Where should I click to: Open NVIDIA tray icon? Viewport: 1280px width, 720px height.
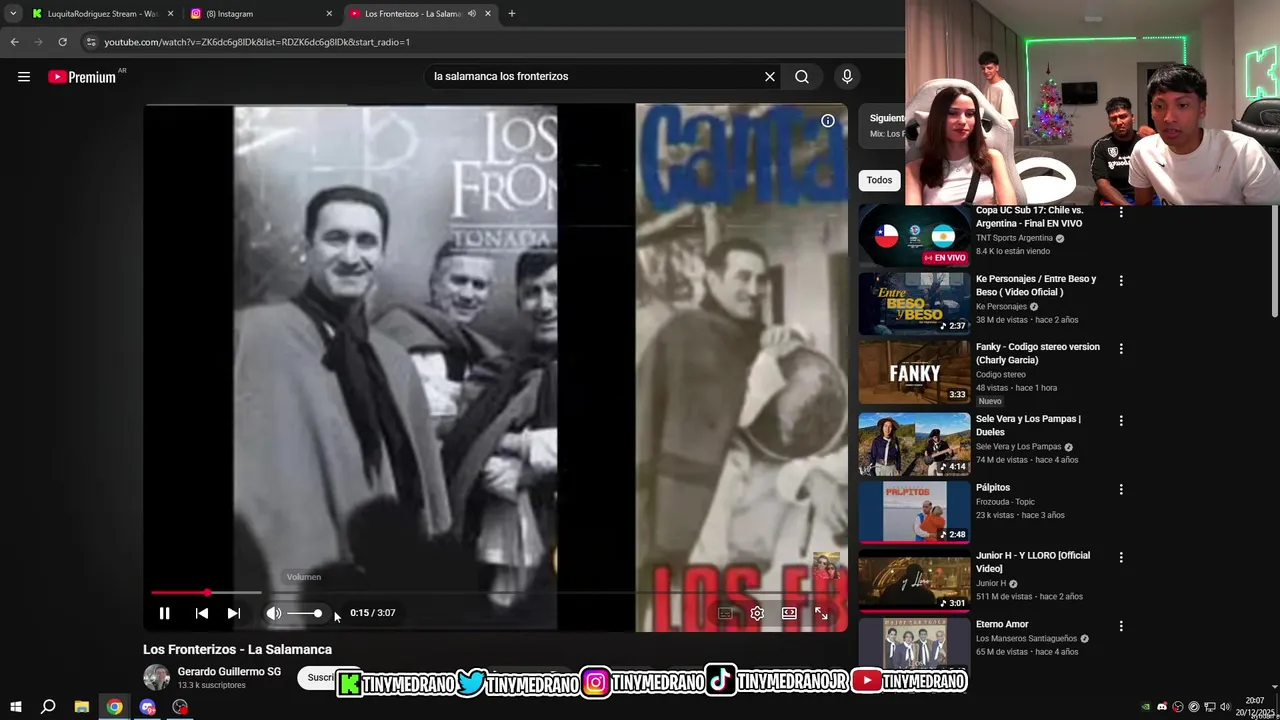click(x=1146, y=707)
